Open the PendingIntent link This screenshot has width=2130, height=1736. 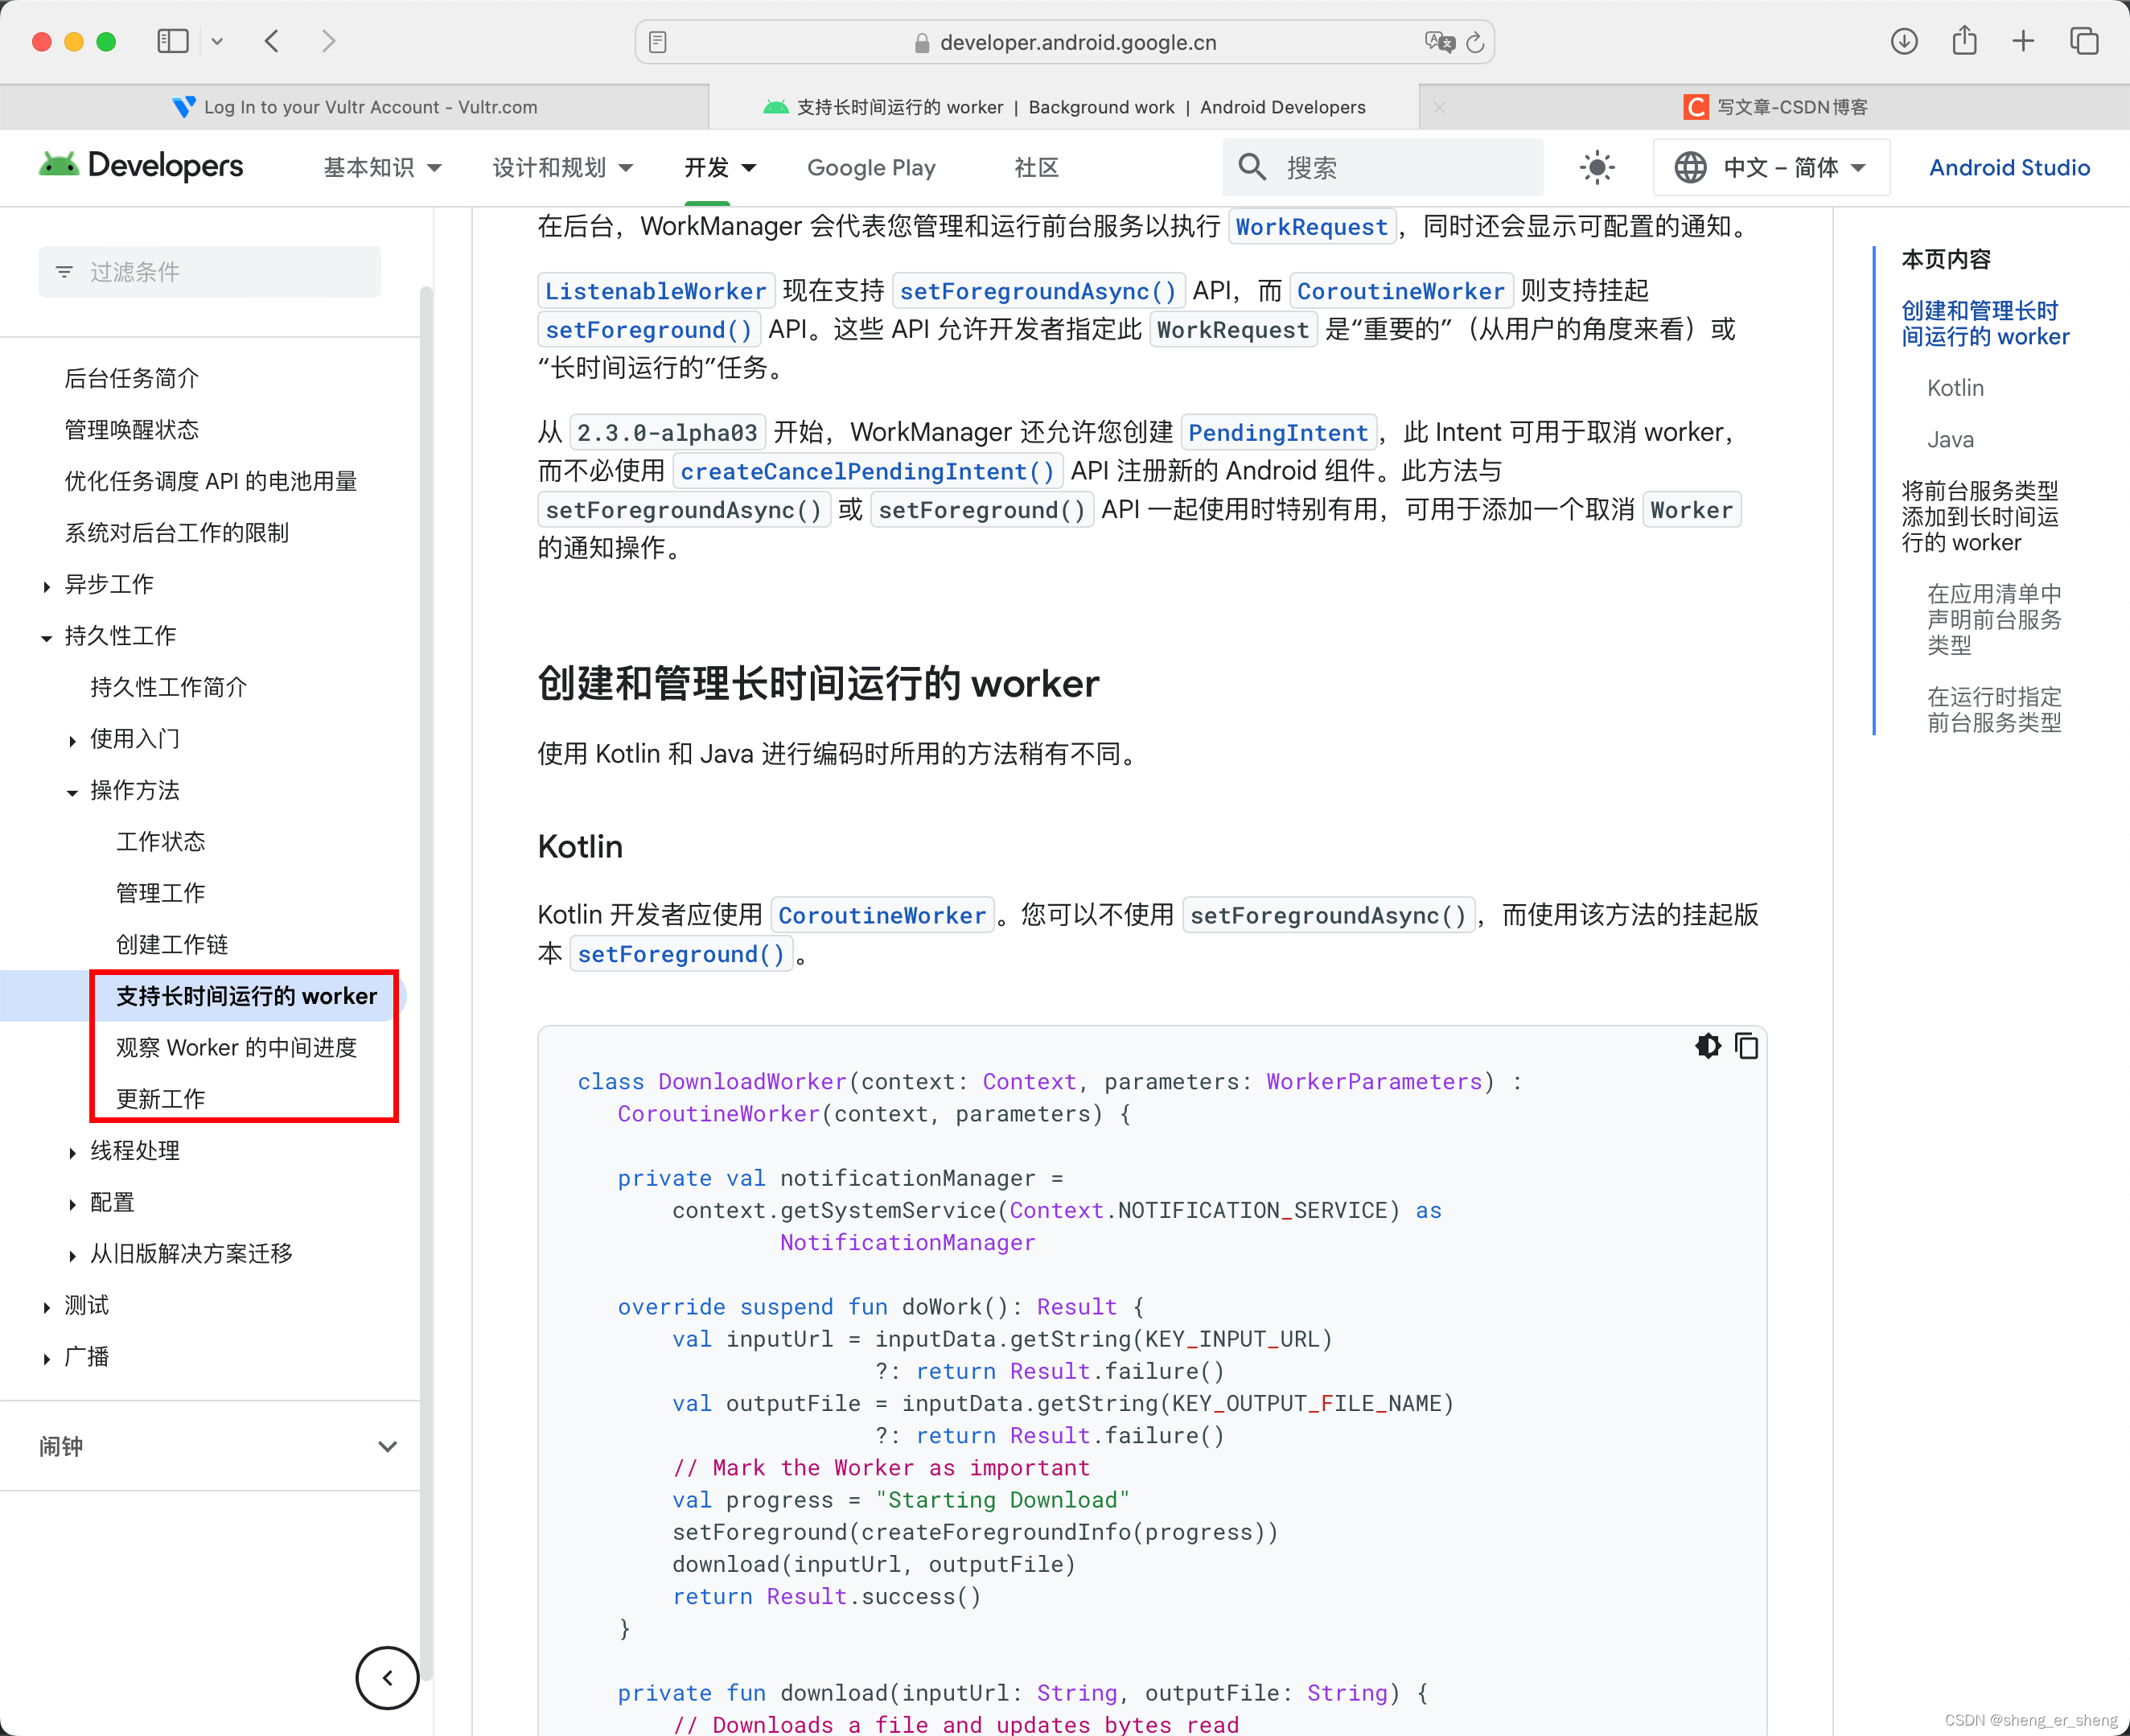coord(1277,433)
